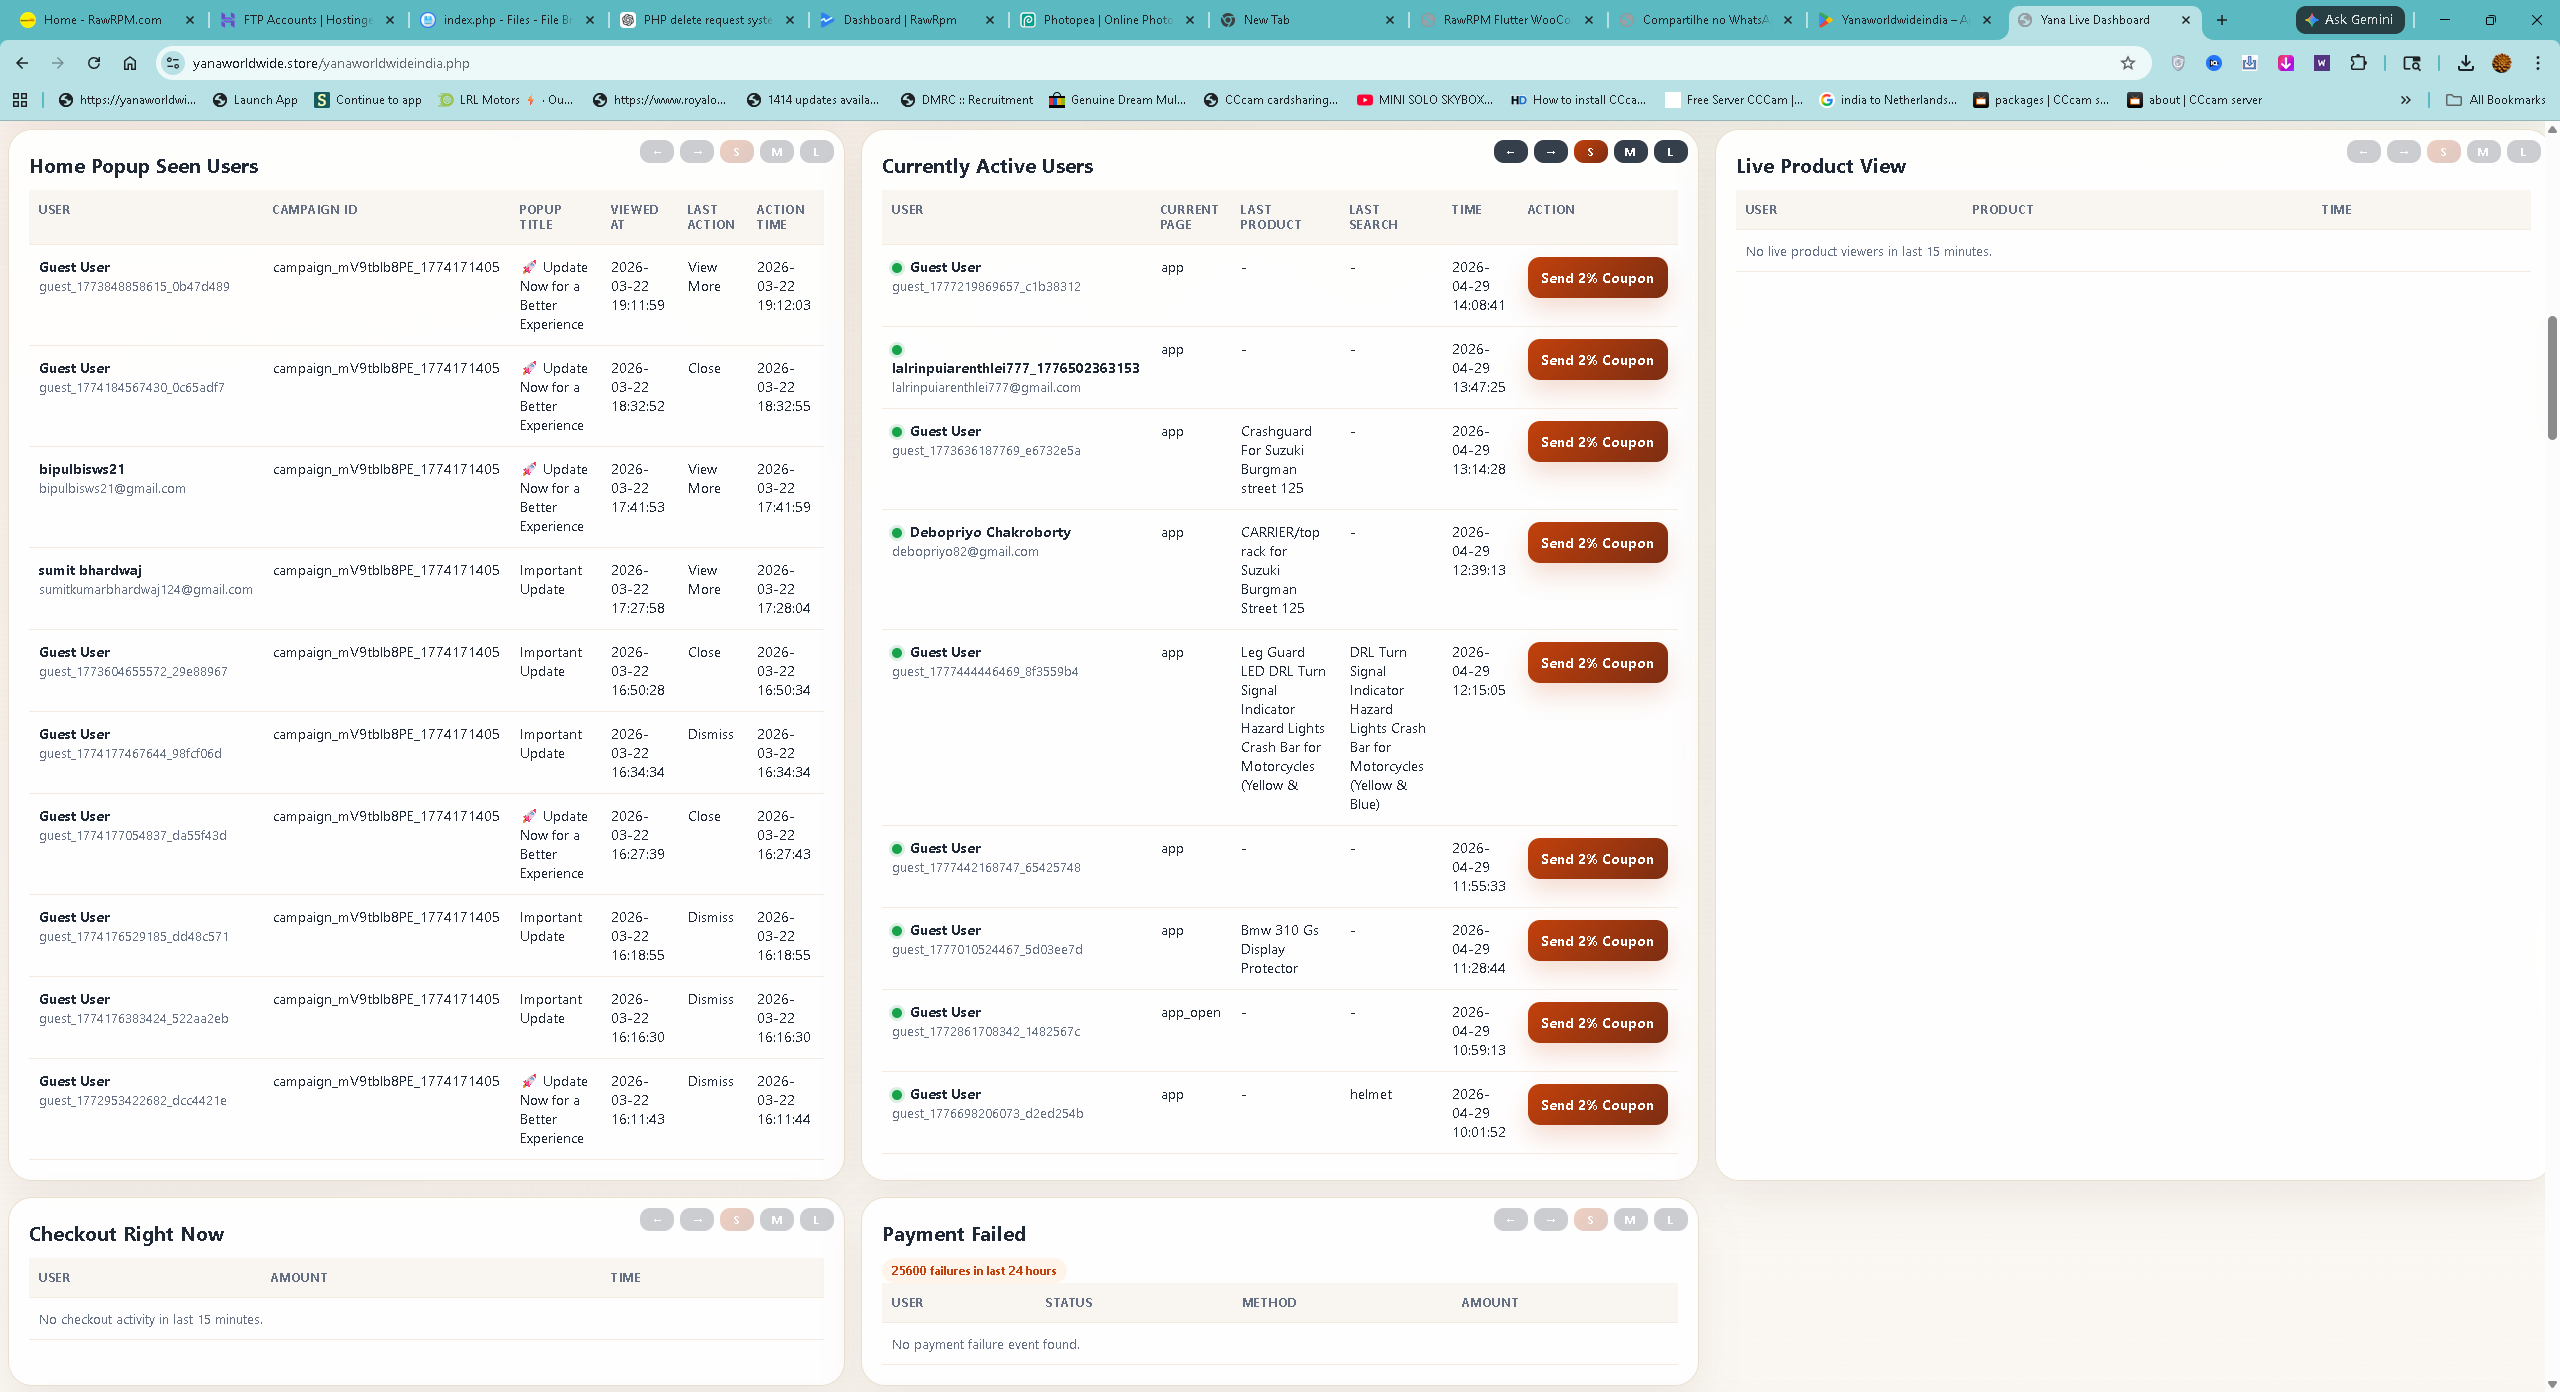Select the L size in Currently Active Users
Image resolution: width=2560 pixels, height=1392 pixels.
1670,152
